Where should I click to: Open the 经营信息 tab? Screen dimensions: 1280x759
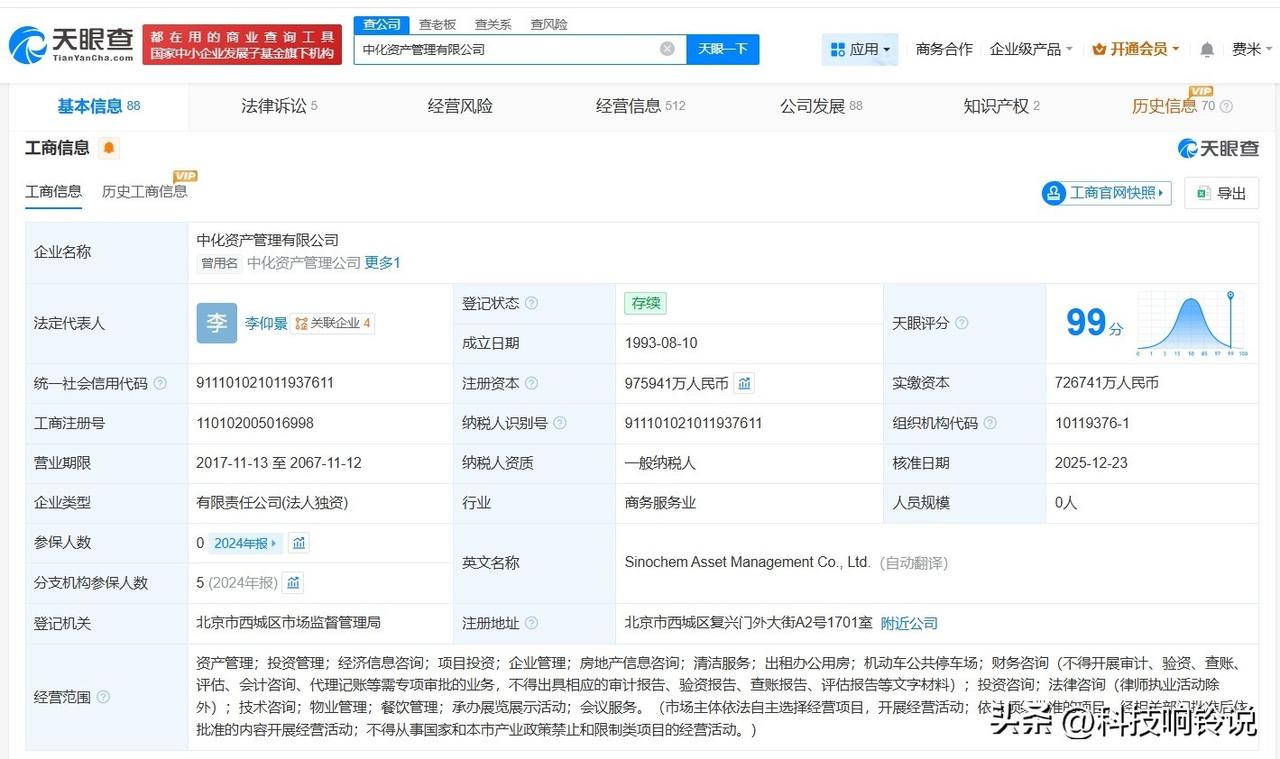(641, 106)
